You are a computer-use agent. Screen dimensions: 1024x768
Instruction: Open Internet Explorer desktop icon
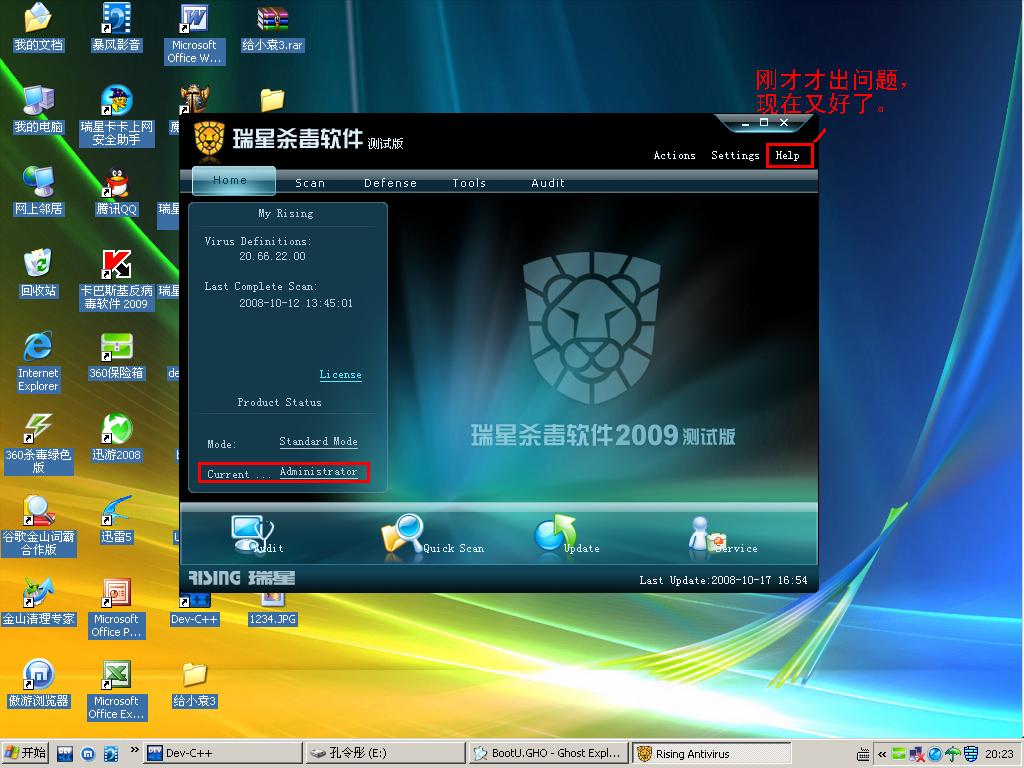click(38, 362)
